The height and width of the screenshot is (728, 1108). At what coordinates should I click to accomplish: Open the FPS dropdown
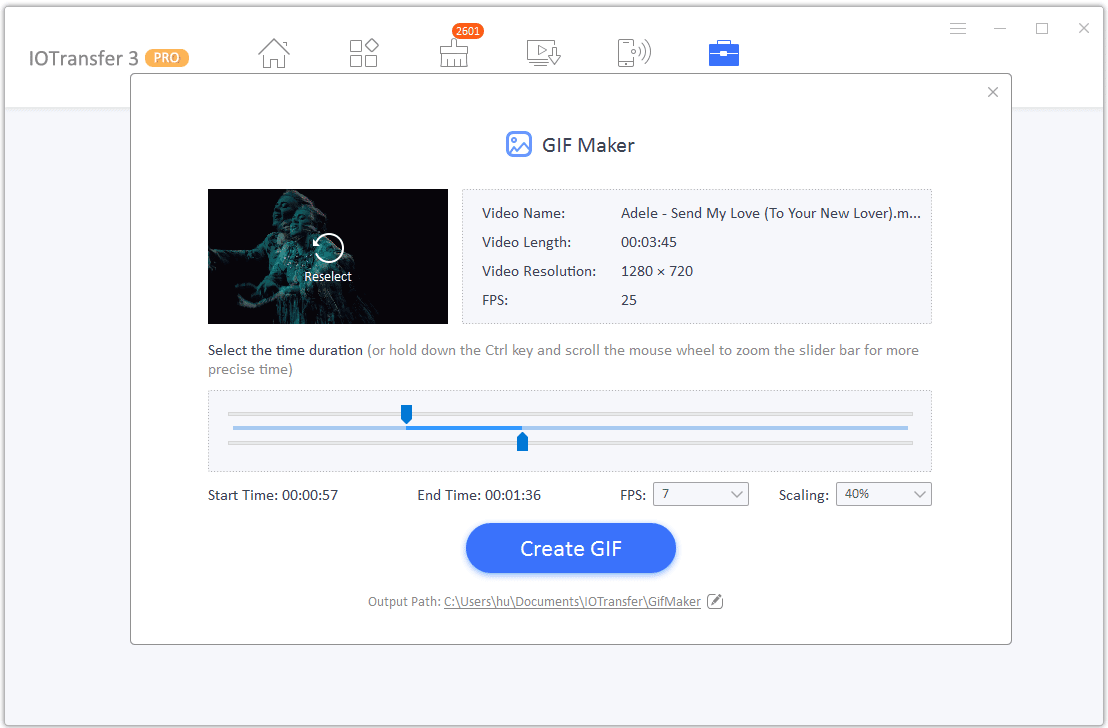tap(700, 493)
